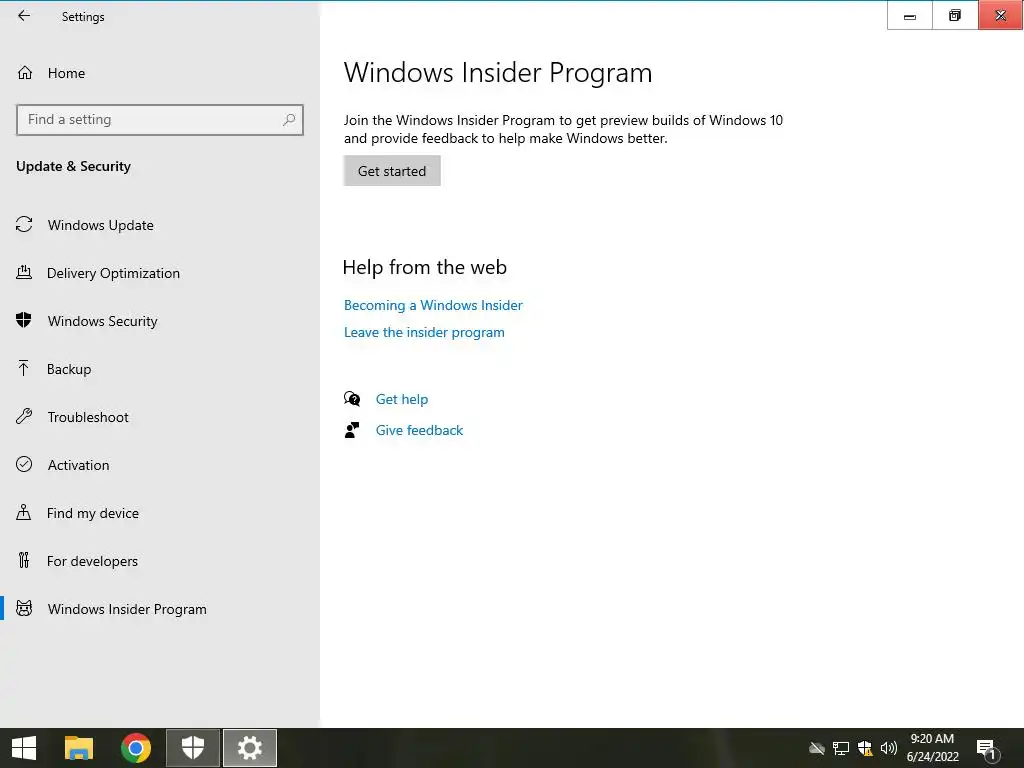This screenshot has height=768, width=1024.
Task: Open the Windows Start menu
Action: (24, 748)
